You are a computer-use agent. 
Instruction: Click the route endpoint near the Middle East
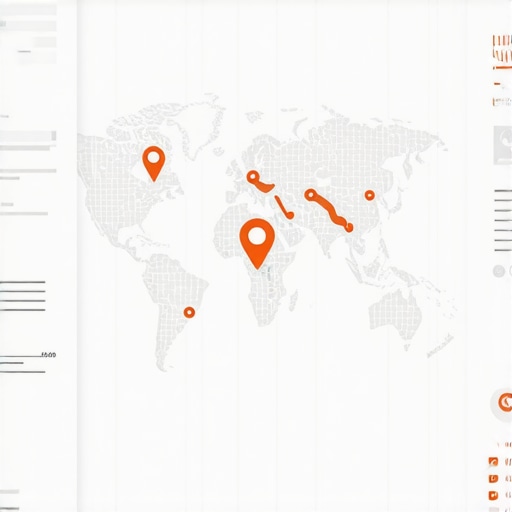point(290,215)
